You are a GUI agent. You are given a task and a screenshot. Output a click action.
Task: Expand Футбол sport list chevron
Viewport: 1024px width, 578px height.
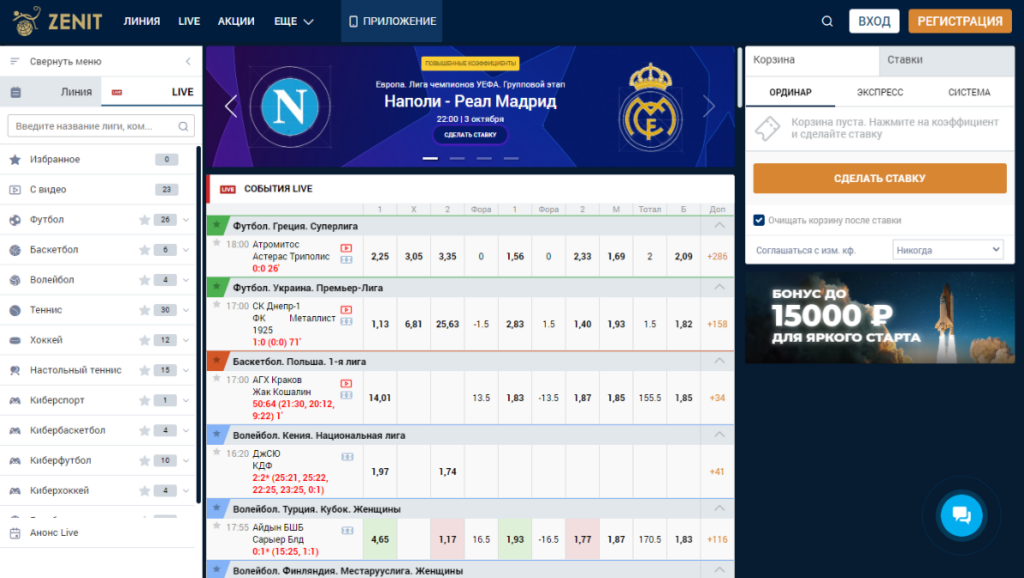[x=186, y=220]
